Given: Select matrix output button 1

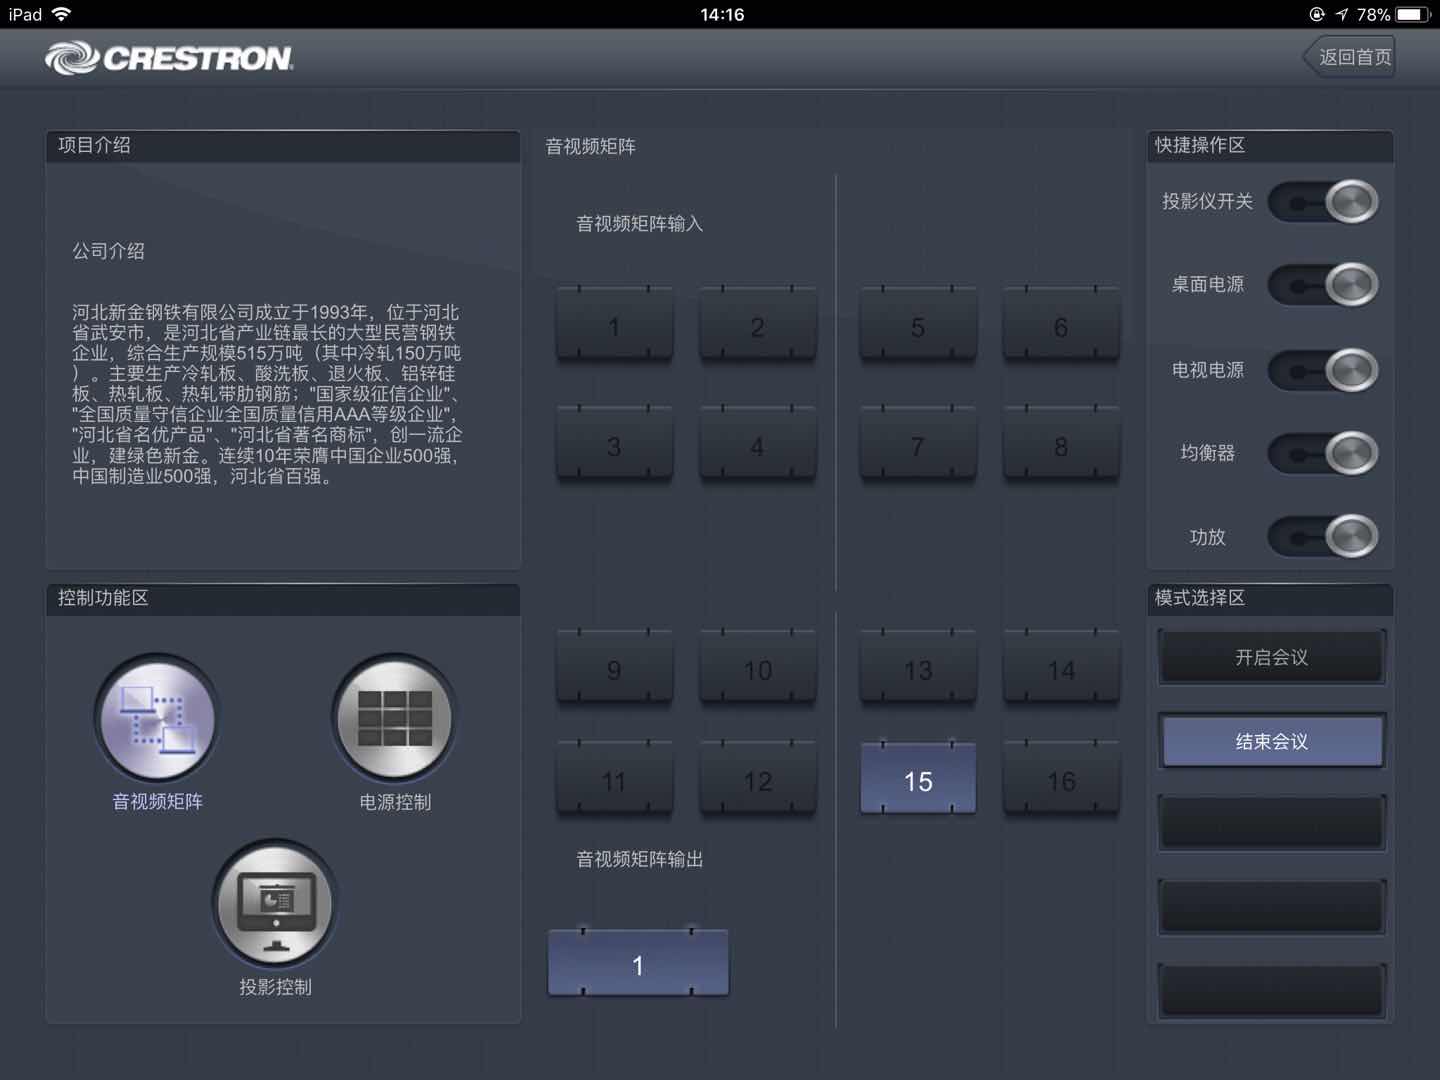Looking at the screenshot, I should (x=638, y=964).
